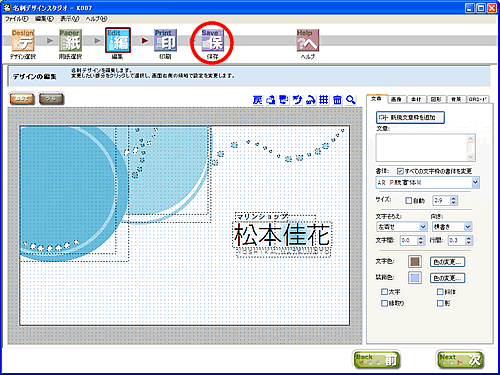The image size is (500, 375).
Task: Switch to the 背景 background tab
Action: 456,99
